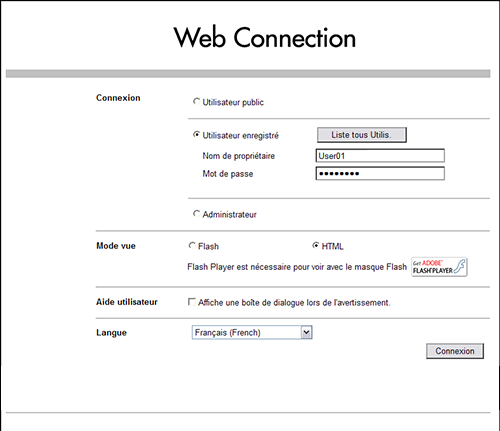
Task: Click the Get Adobe Flash Player badge
Action: 439,267
